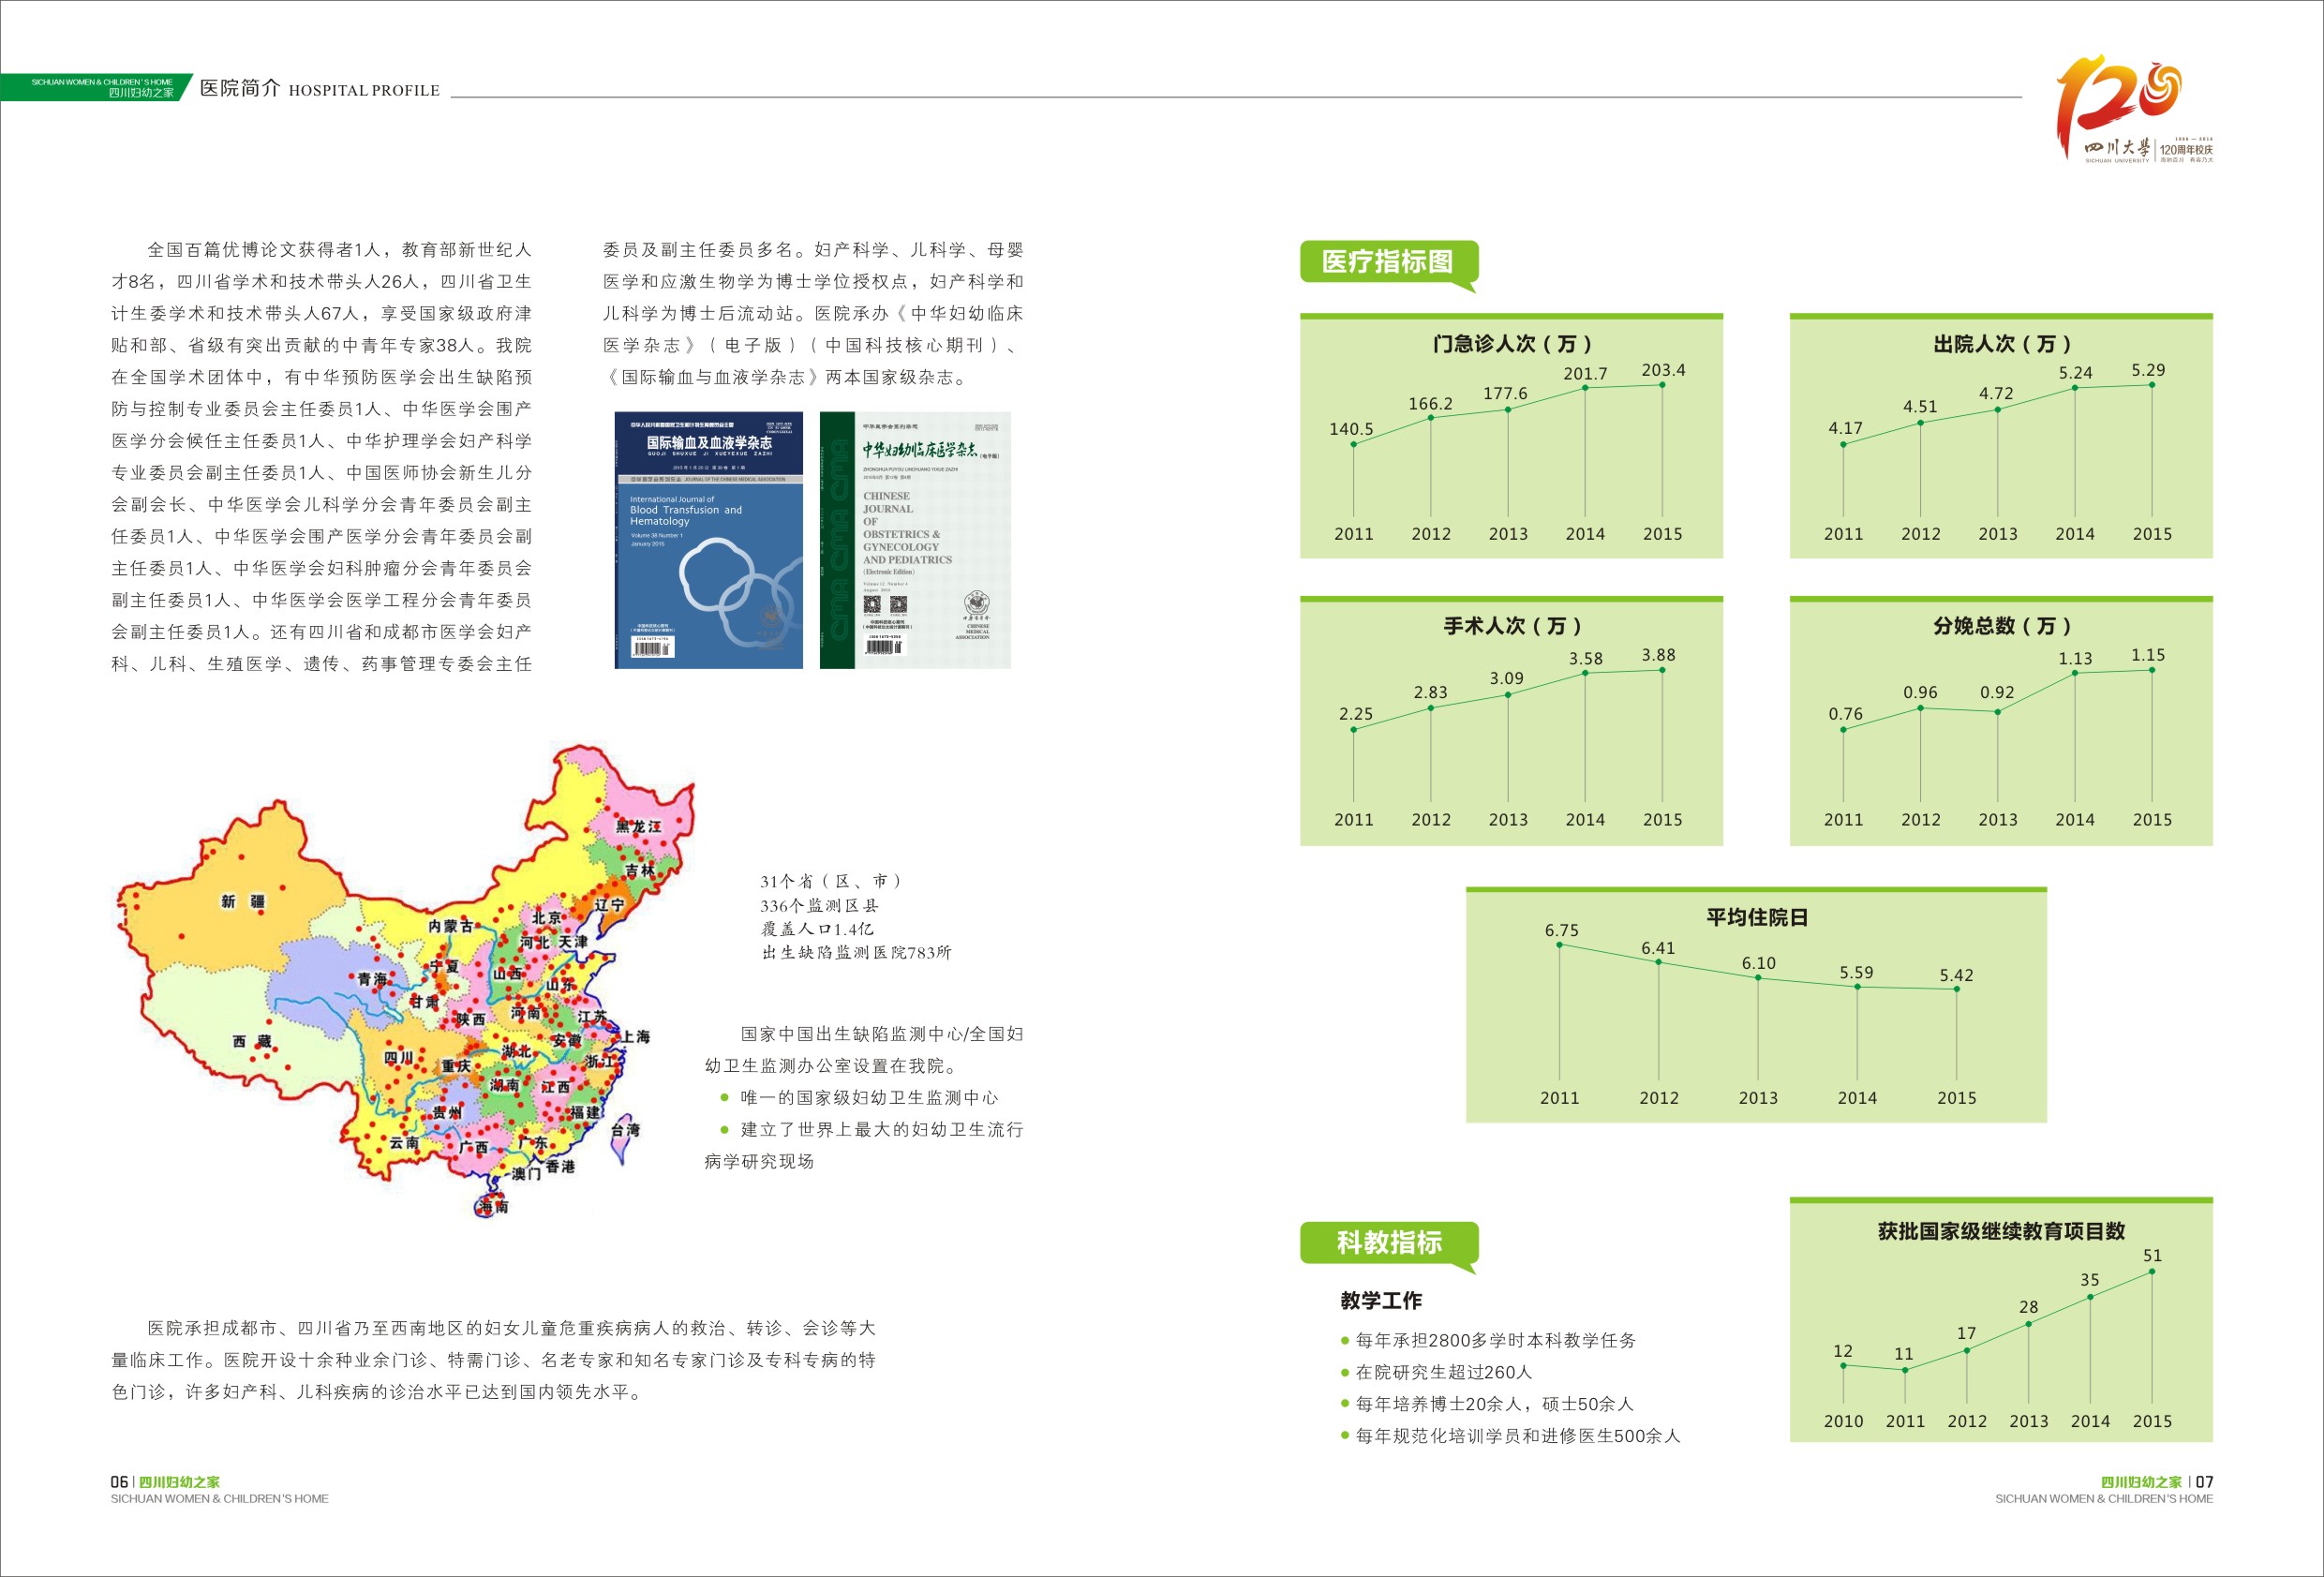The width and height of the screenshot is (2324, 1577).
Task: Click the 5.24 data value
Action: (x=2075, y=373)
